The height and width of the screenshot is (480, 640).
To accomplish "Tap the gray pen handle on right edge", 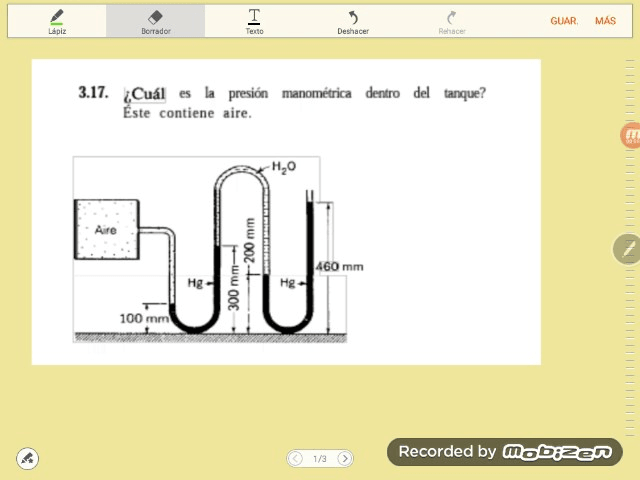I will tap(627, 248).
